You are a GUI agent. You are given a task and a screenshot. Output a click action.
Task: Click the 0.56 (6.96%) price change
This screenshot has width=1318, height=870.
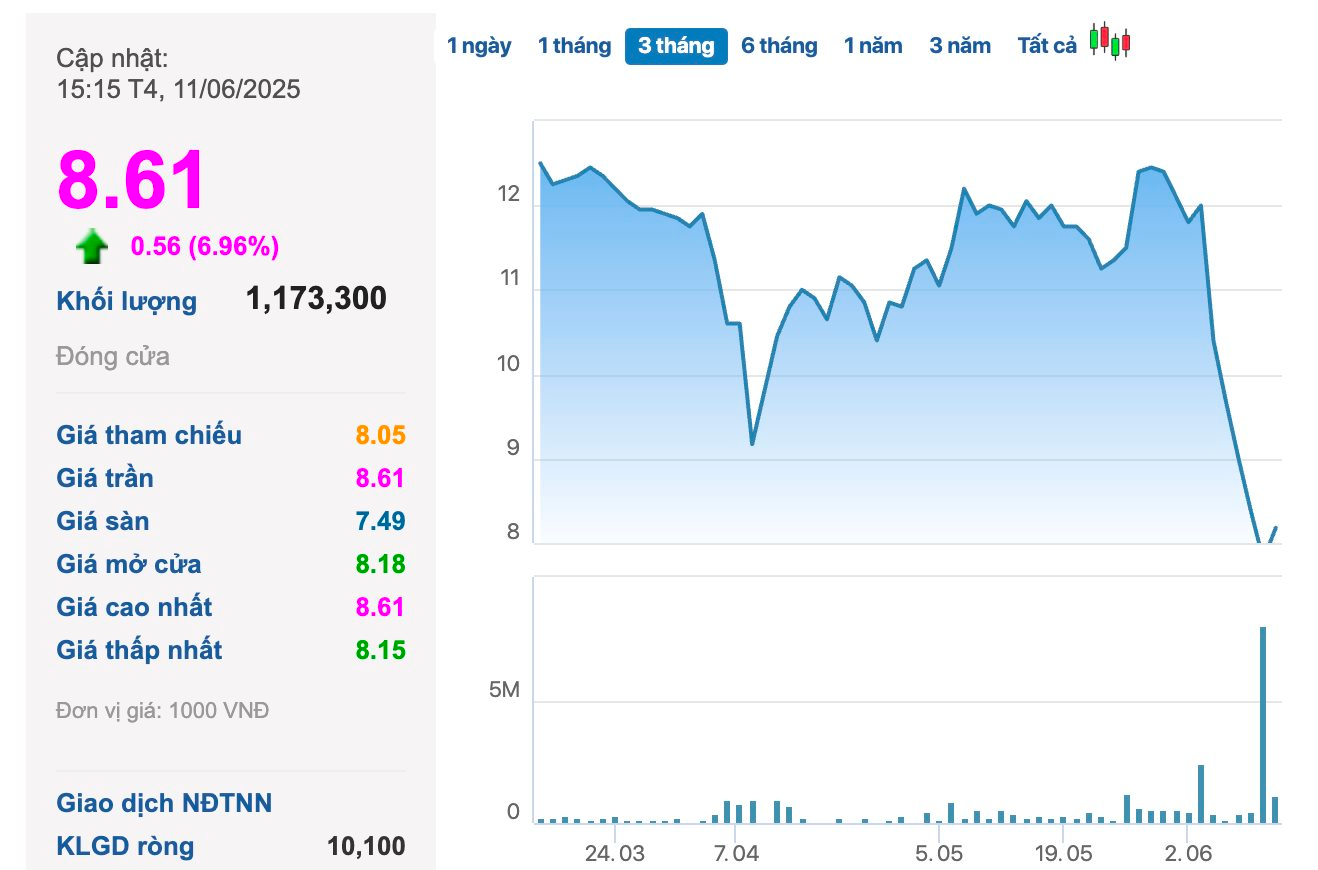click(205, 246)
